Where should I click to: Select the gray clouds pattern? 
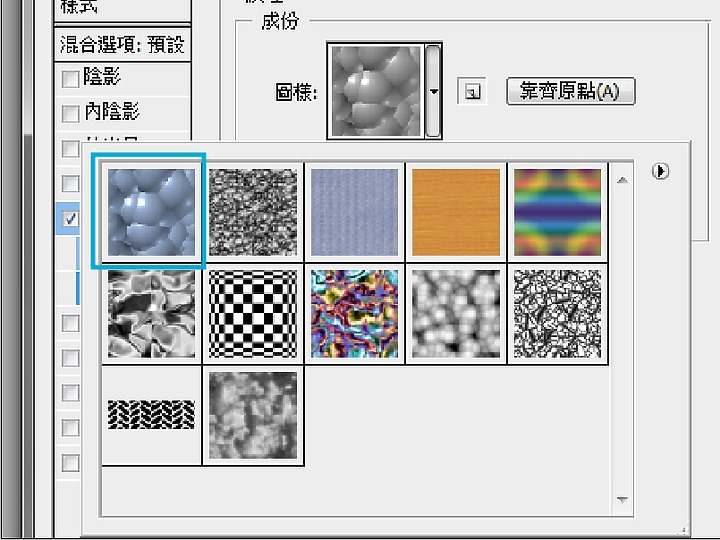[253, 415]
